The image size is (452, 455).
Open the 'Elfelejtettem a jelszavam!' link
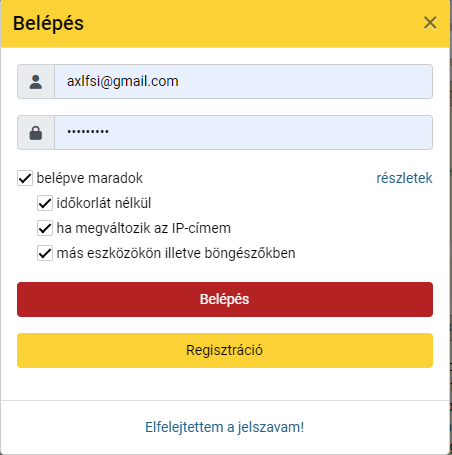point(224,427)
